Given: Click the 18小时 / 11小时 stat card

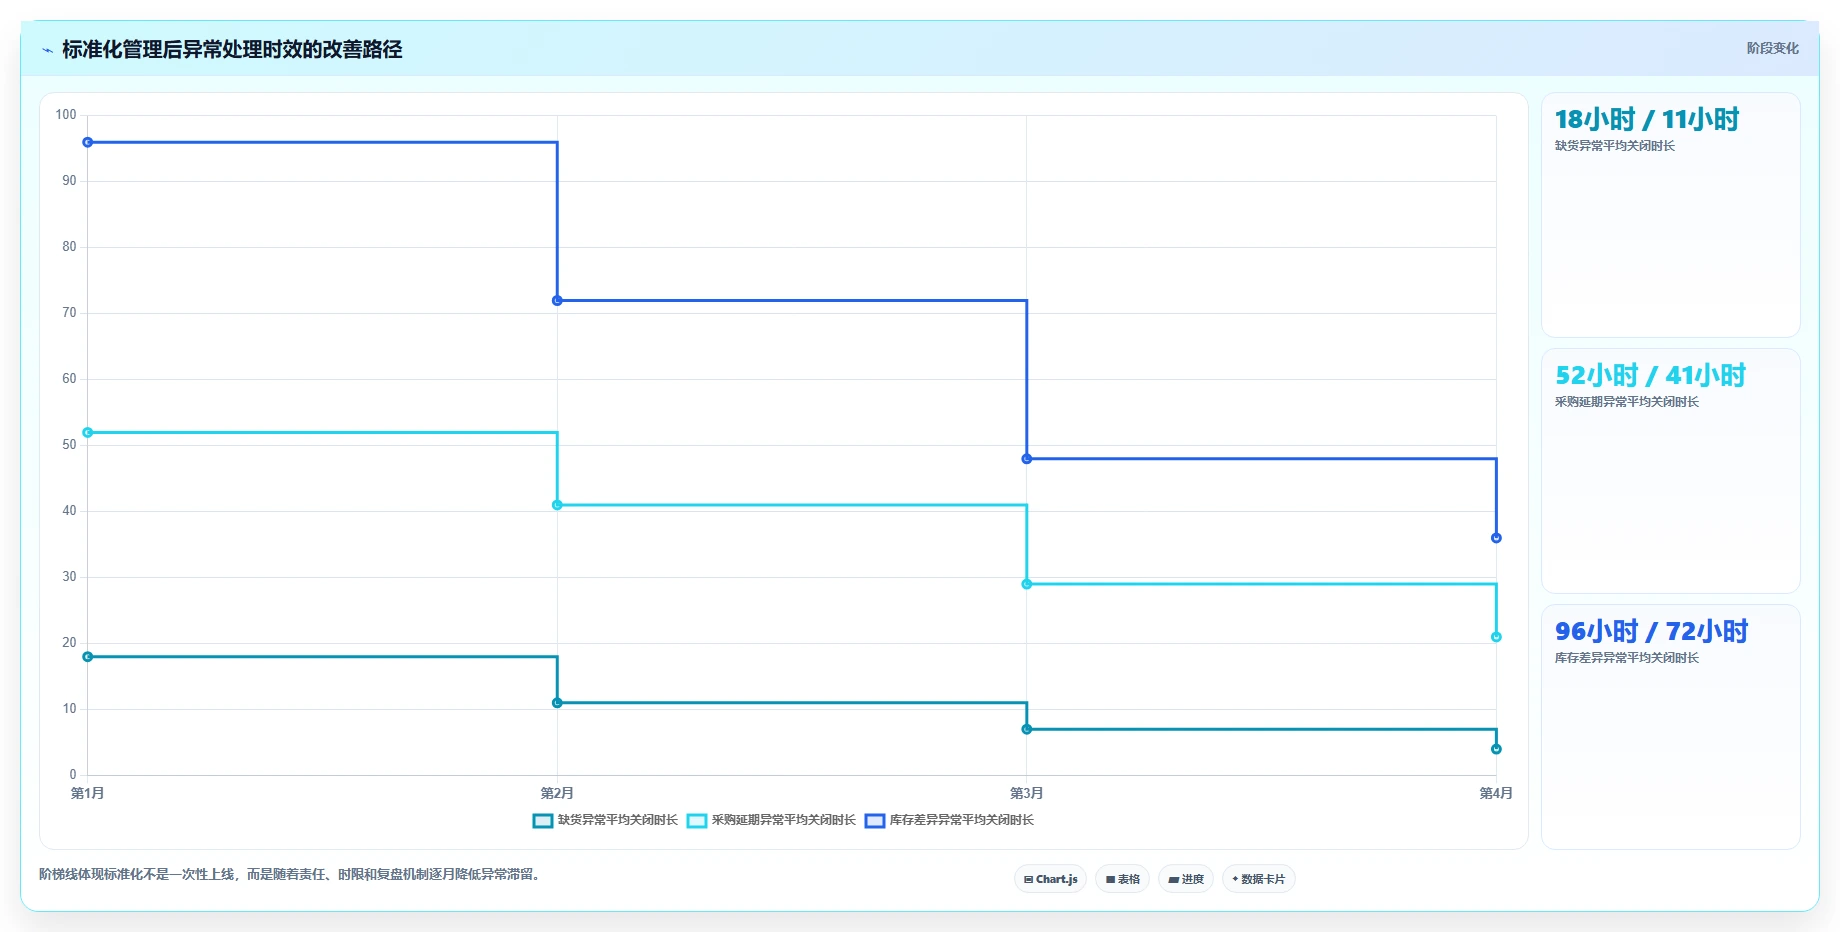Looking at the screenshot, I should 1670,215.
